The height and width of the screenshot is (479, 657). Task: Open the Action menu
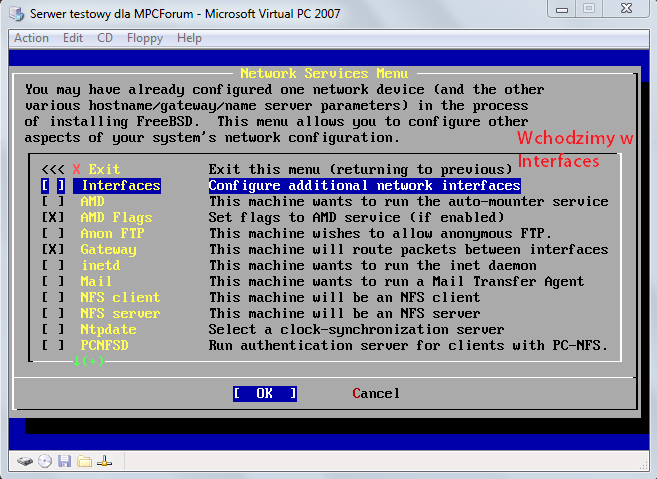[31, 38]
